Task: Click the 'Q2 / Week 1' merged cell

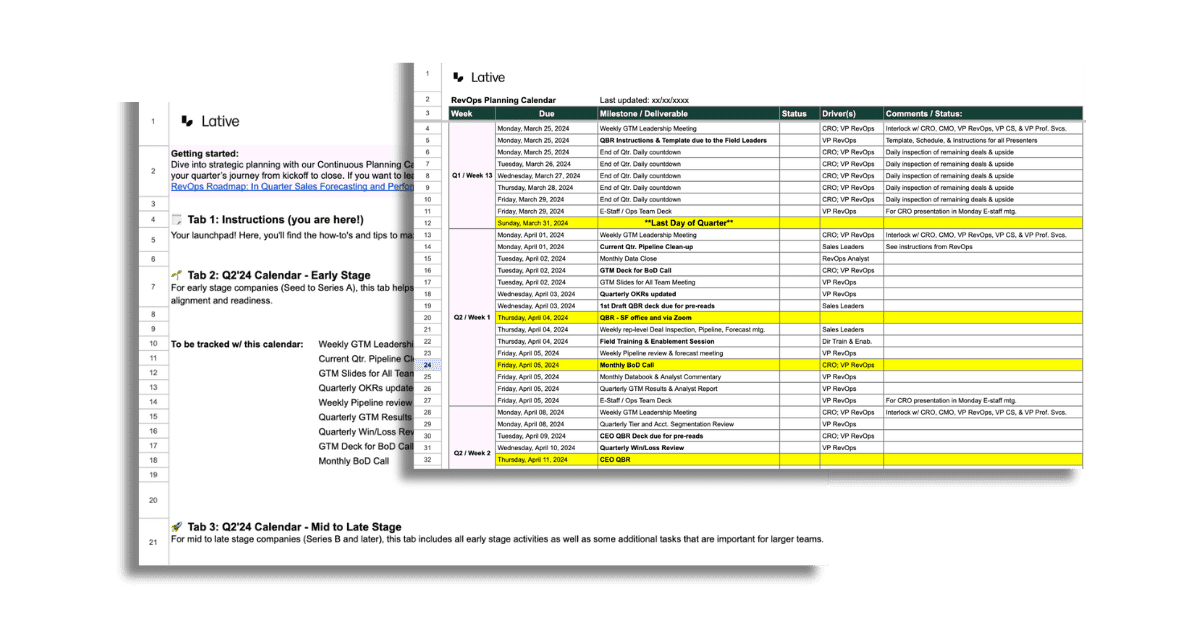Action: (x=471, y=317)
